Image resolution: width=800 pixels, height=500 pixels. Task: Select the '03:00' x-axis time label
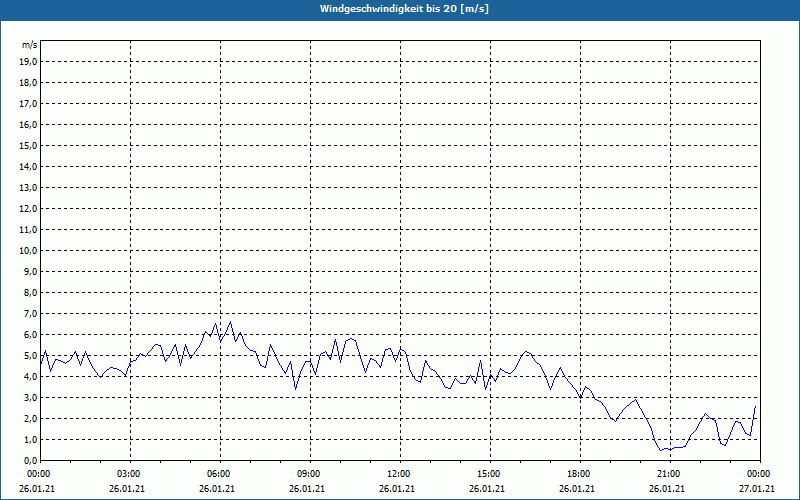127,474
